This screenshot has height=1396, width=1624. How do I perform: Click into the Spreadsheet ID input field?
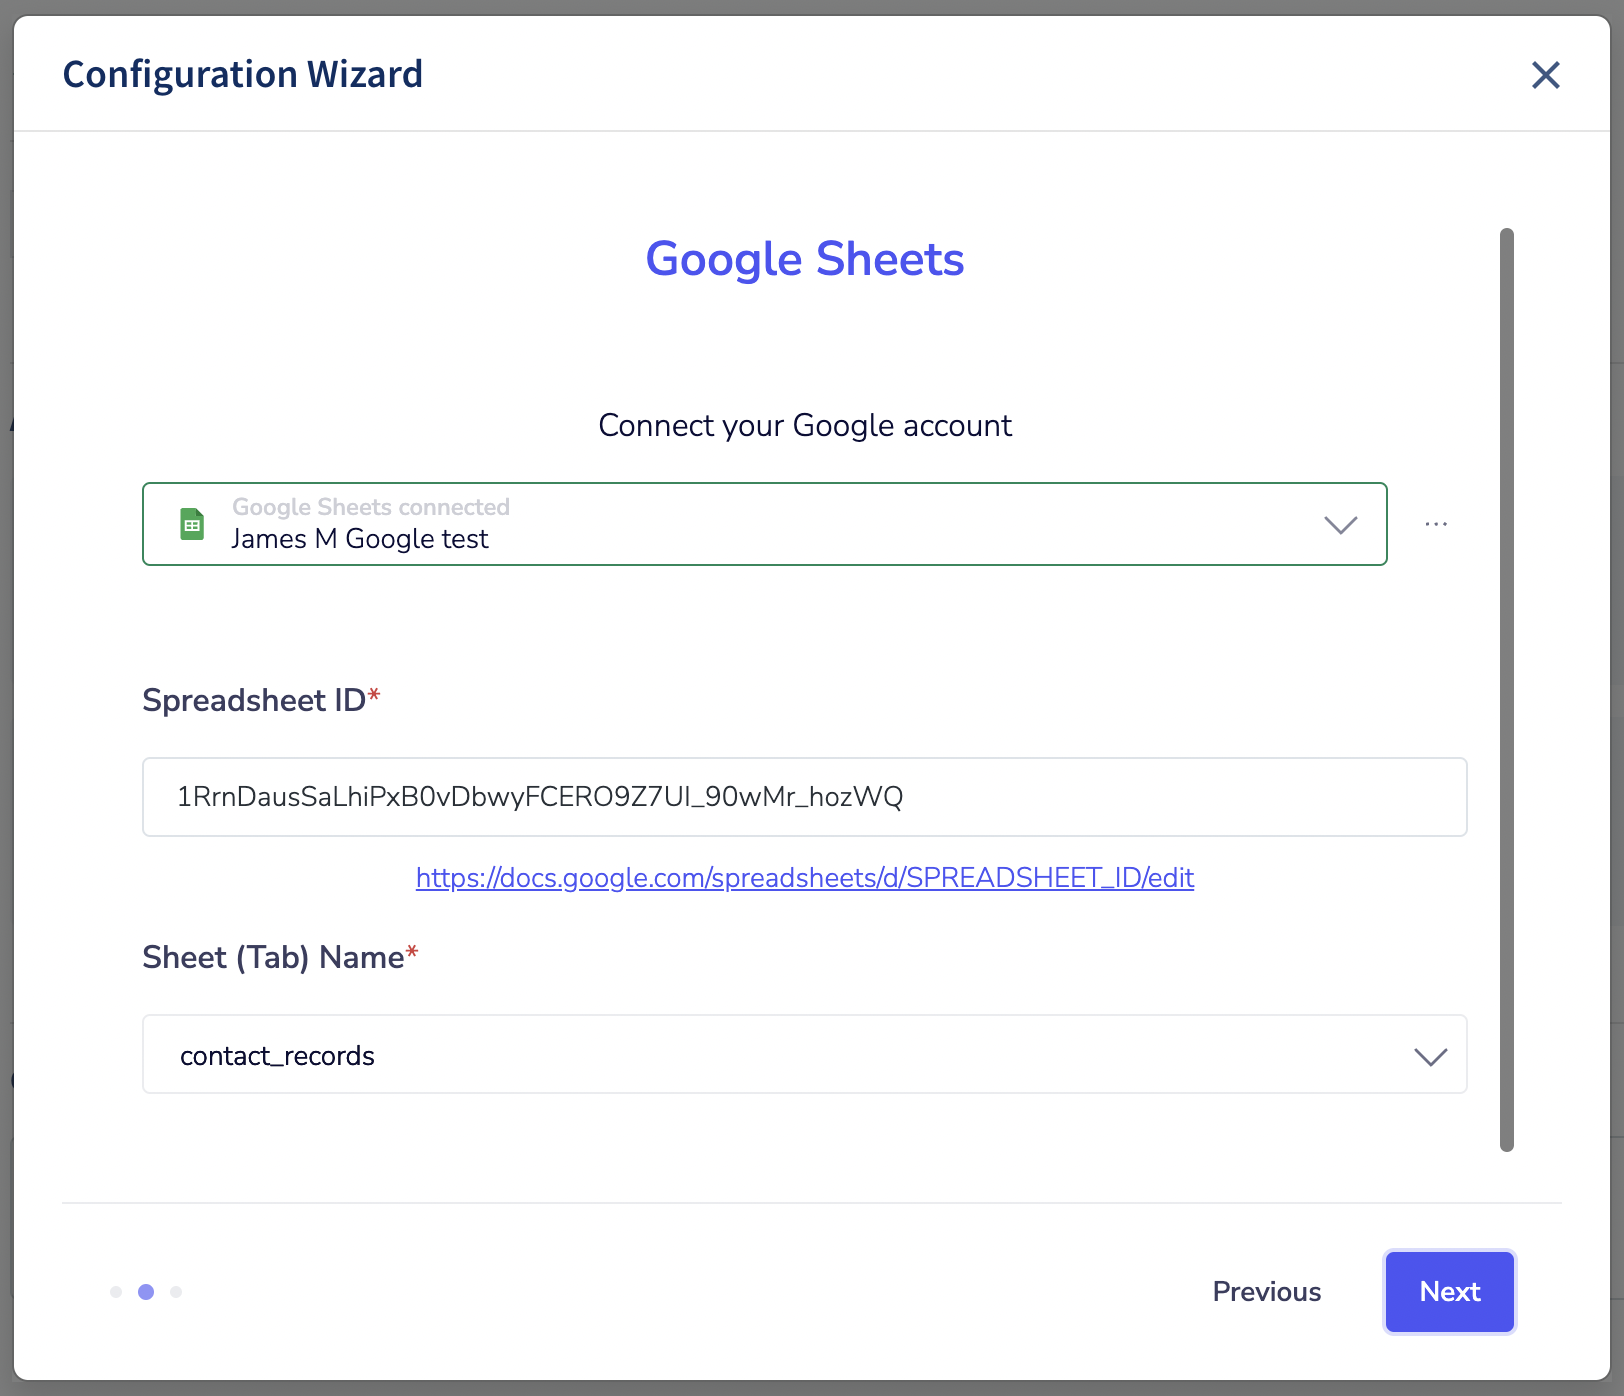[804, 797]
